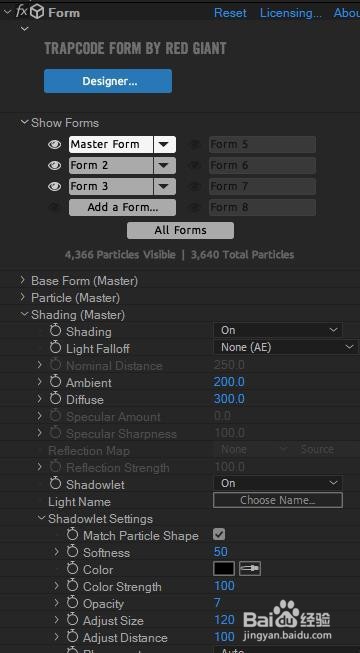Viewport: 360px width, 653px height.
Task: Expand the Base Form (Master) group
Action: (22, 281)
